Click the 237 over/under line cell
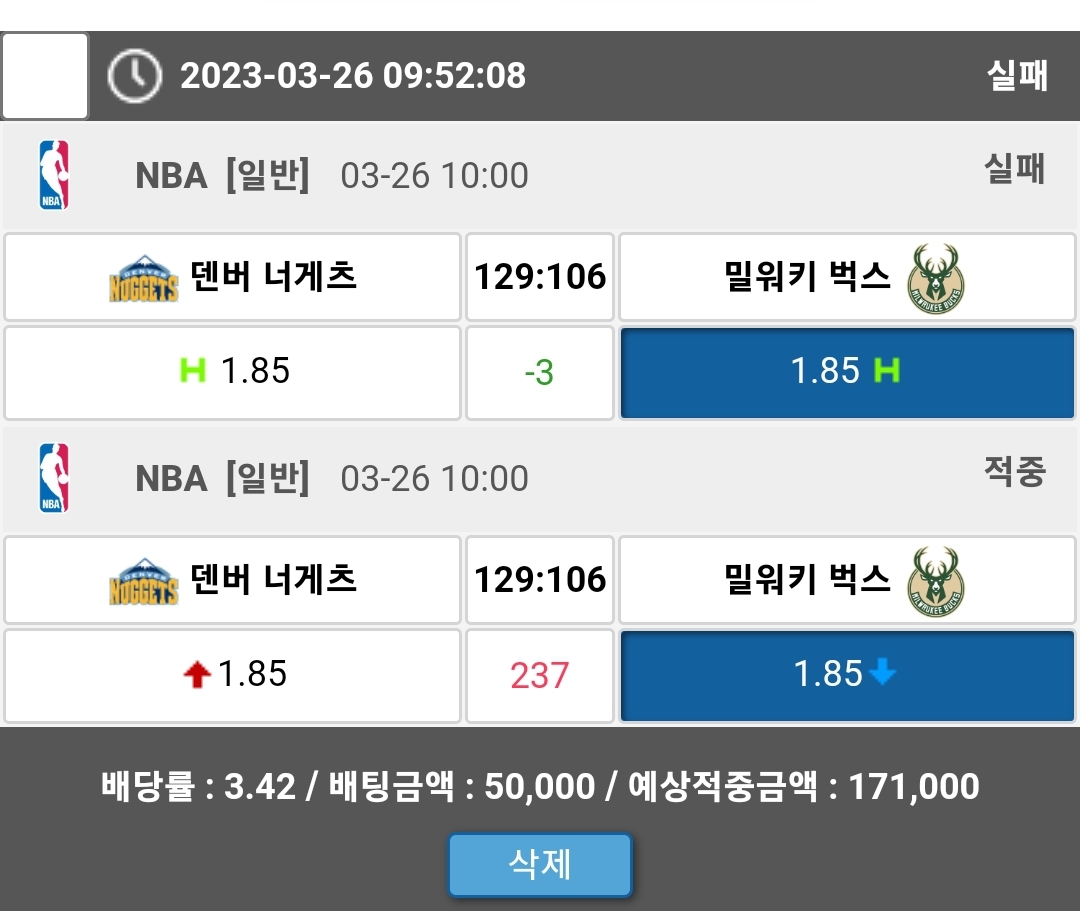The height and width of the screenshot is (911, 1080). [x=539, y=676]
